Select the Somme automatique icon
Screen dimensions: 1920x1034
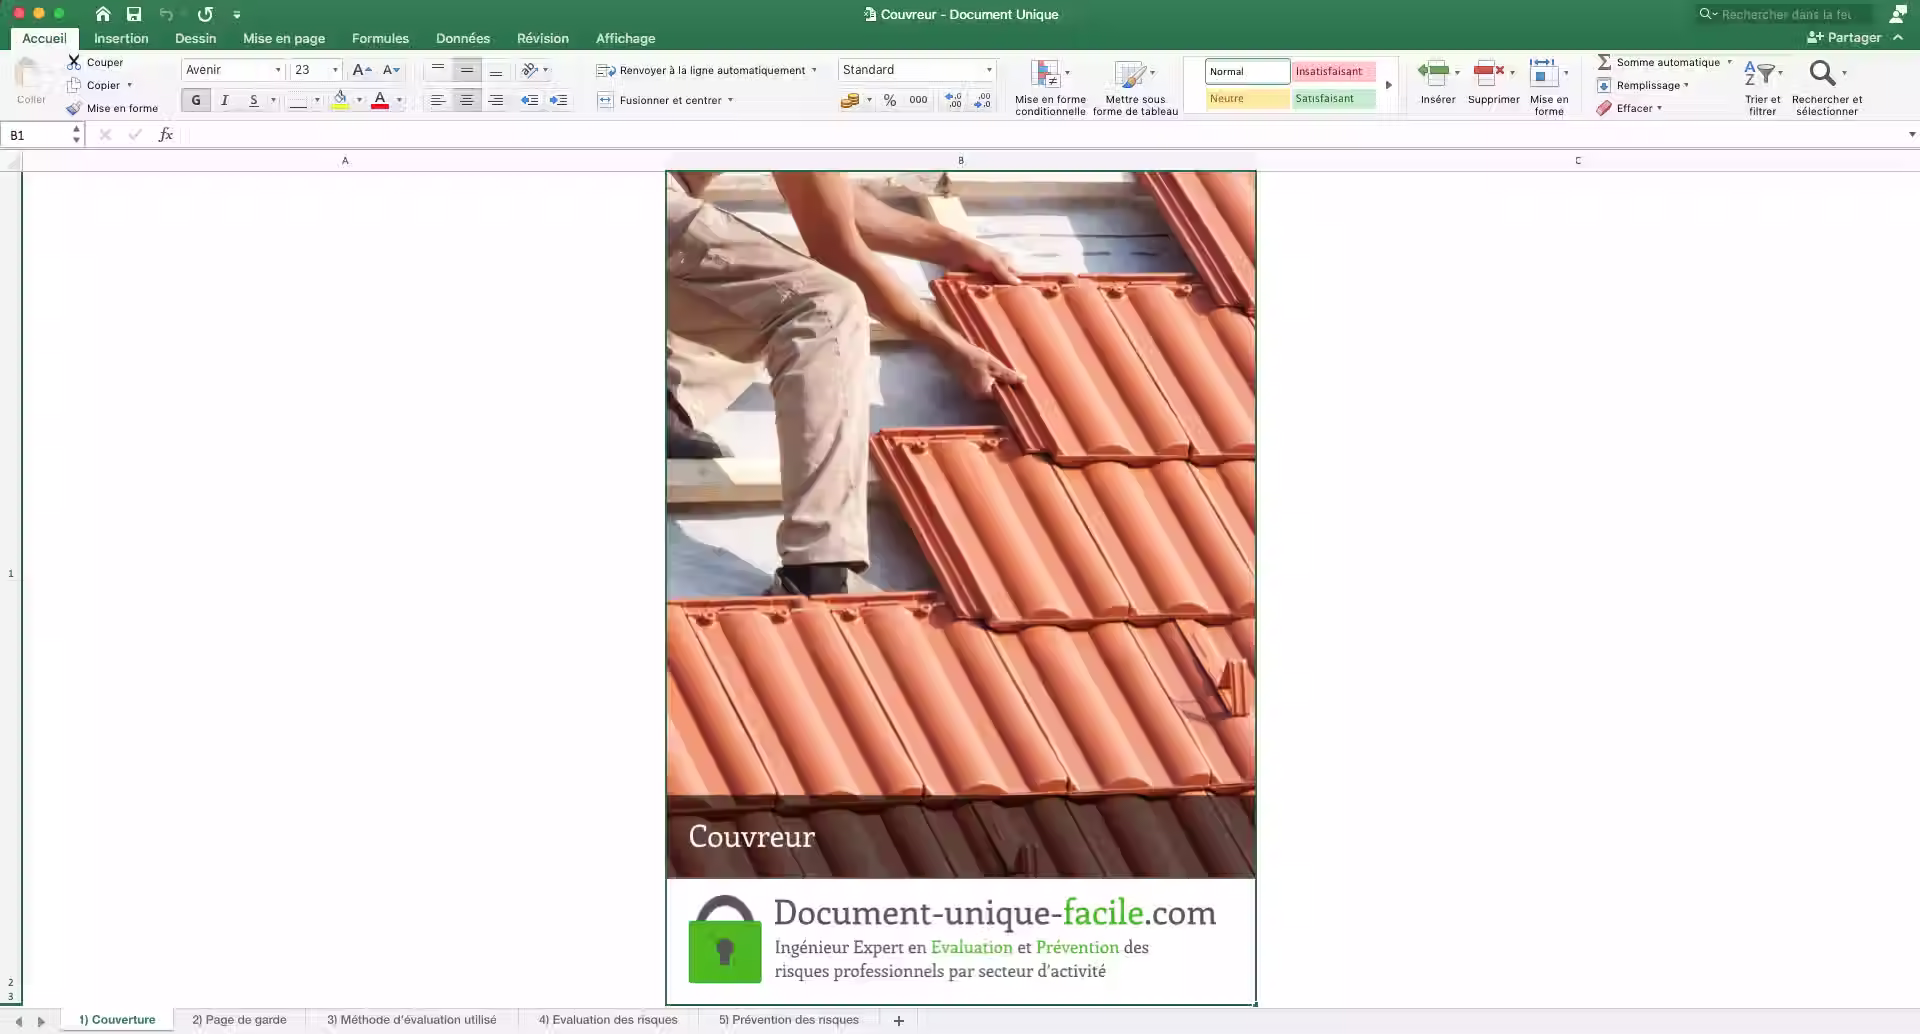coord(1607,62)
